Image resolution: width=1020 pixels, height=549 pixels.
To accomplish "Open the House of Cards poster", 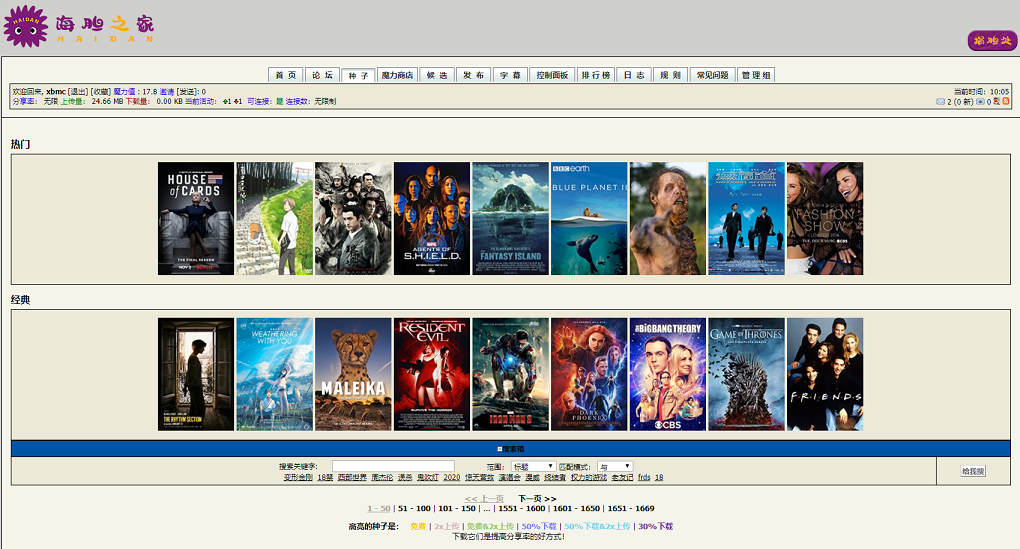I will click(196, 218).
